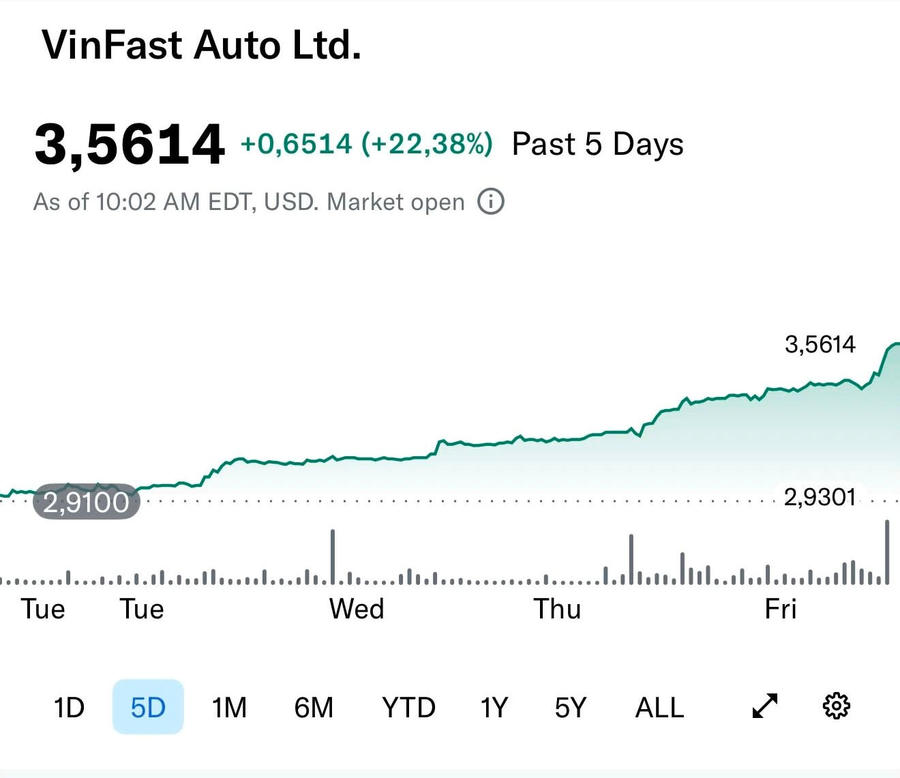Select the Thu marker on the timeline
This screenshot has height=778, width=900.
click(x=557, y=609)
